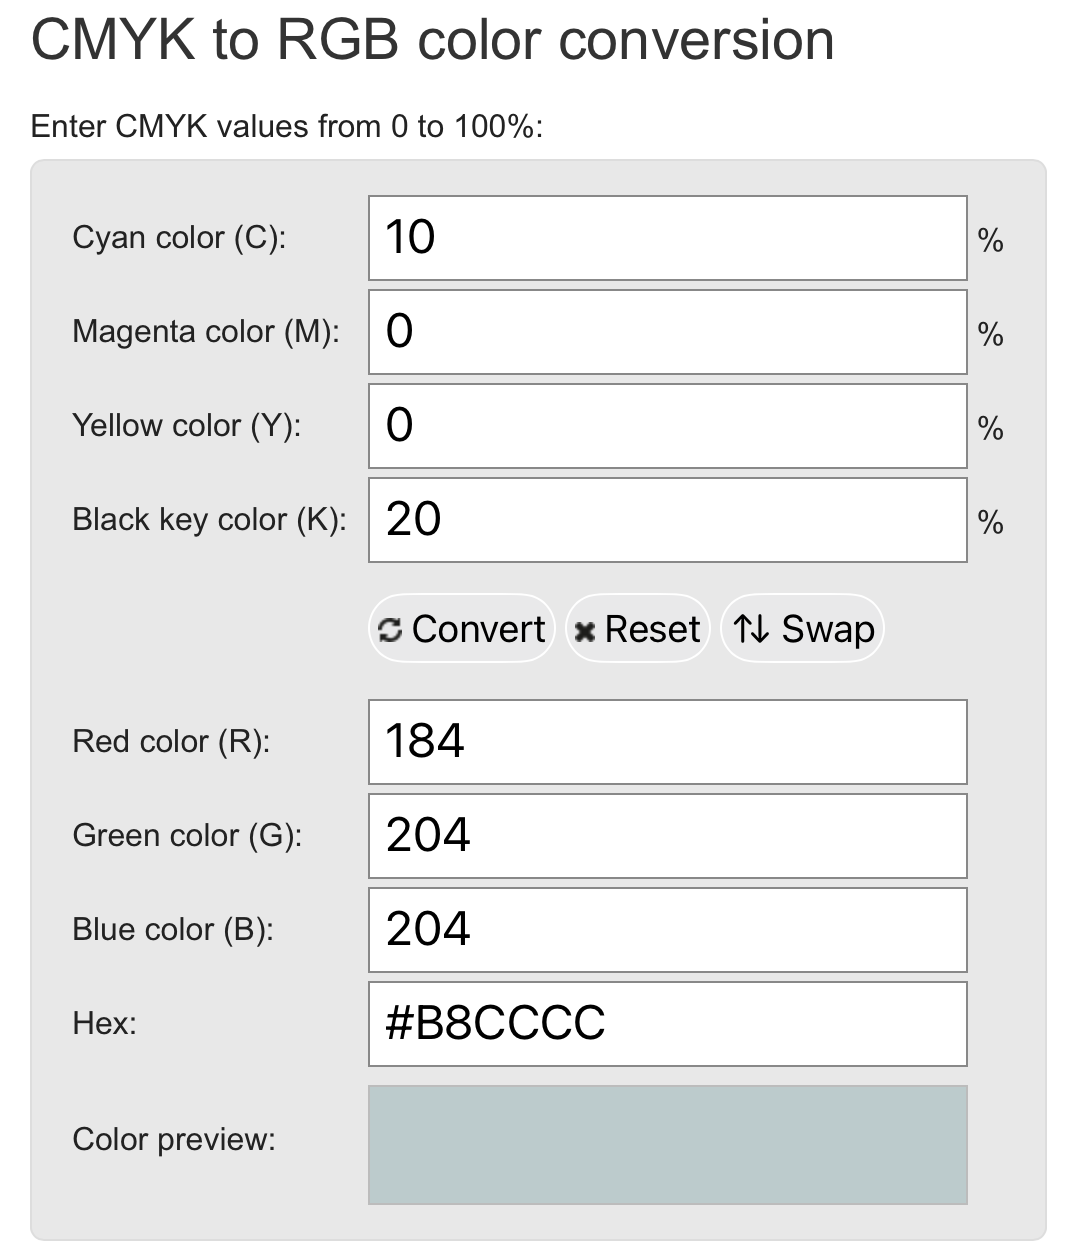The height and width of the screenshot is (1260, 1077).
Task: Click the circular arrows icon on Convert
Action: [x=390, y=630]
